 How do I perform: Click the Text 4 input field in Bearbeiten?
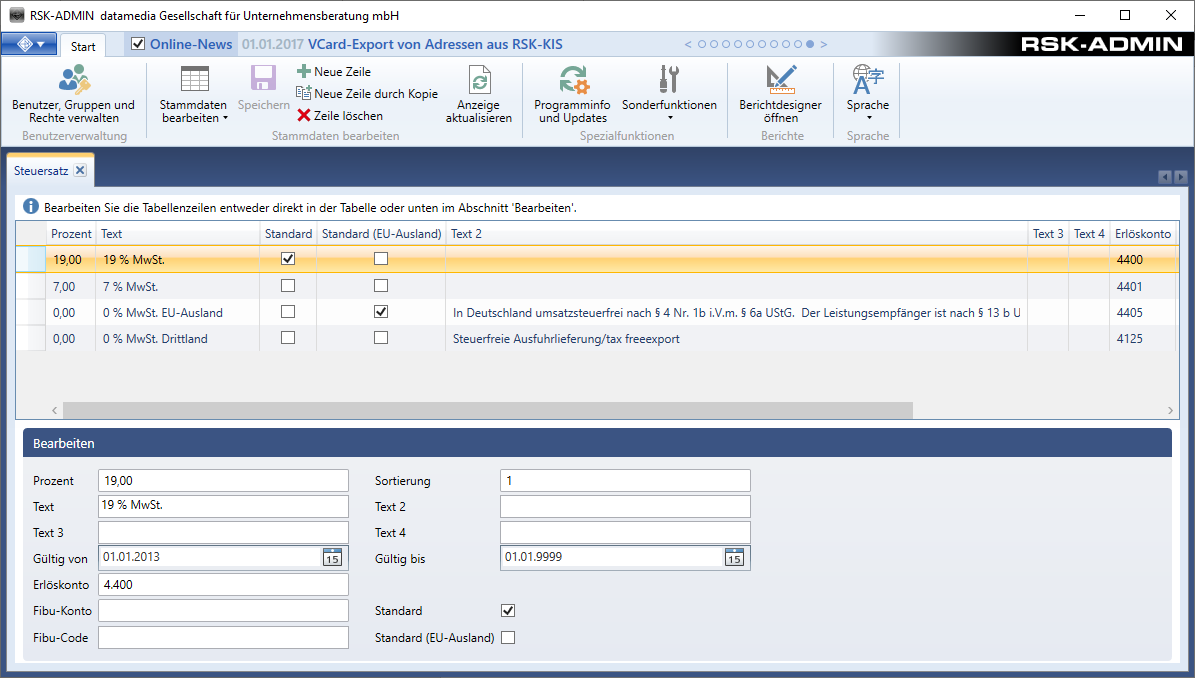pyautogui.click(x=625, y=532)
